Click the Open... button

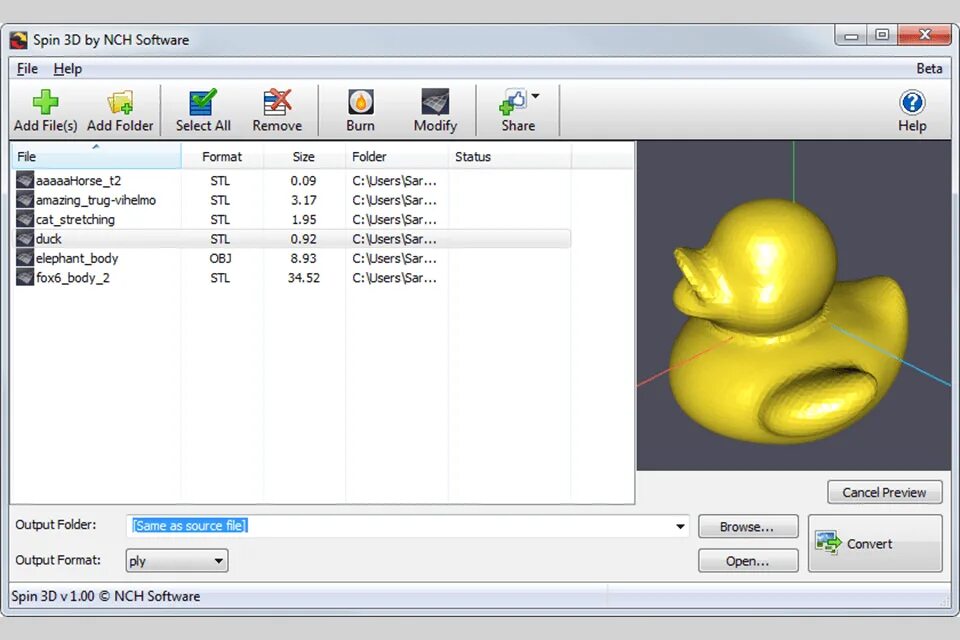[748, 561]
